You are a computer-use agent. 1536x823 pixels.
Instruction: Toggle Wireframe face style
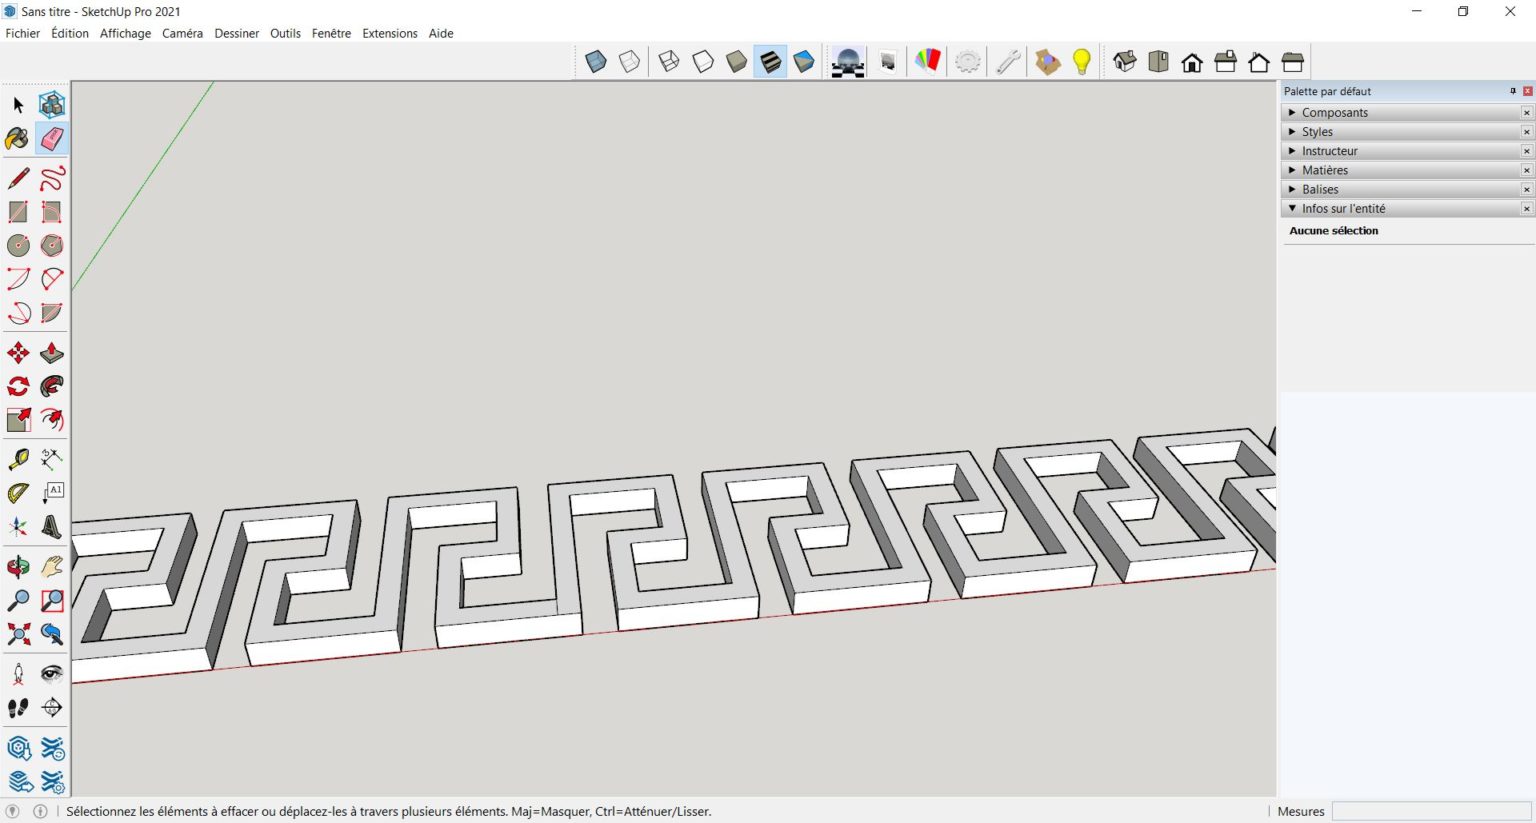[669, 62]
